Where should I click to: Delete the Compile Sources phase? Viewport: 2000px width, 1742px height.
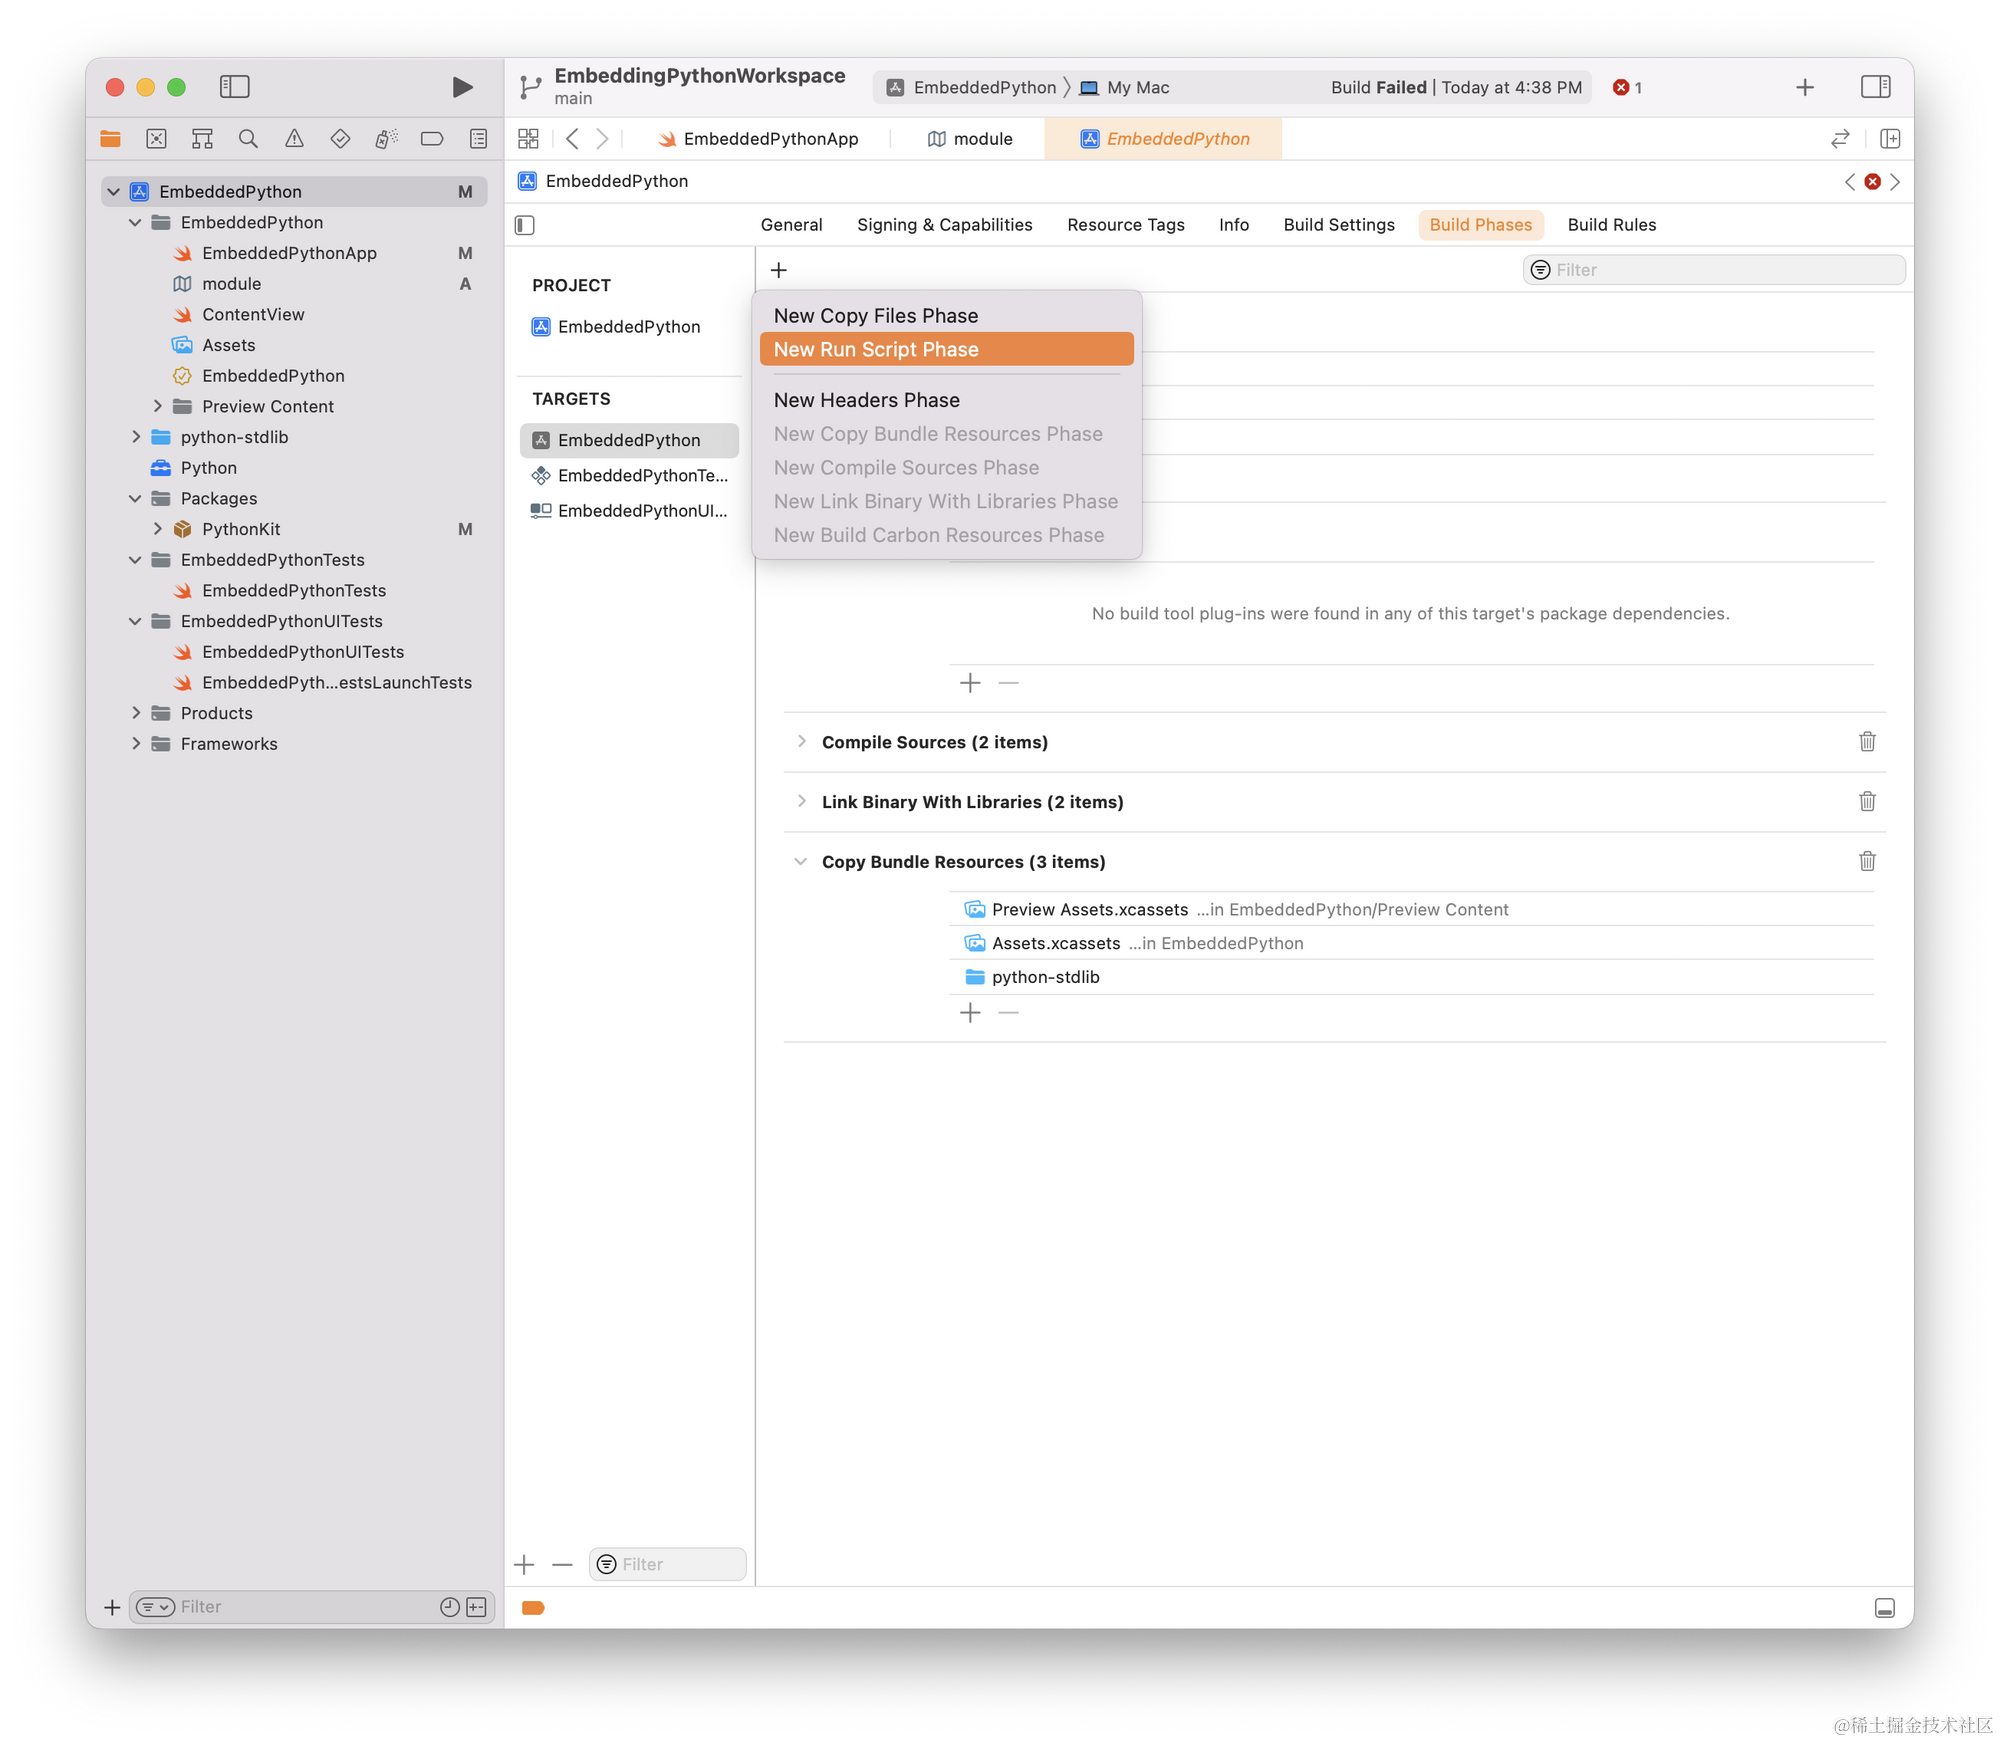(1866, 742)
